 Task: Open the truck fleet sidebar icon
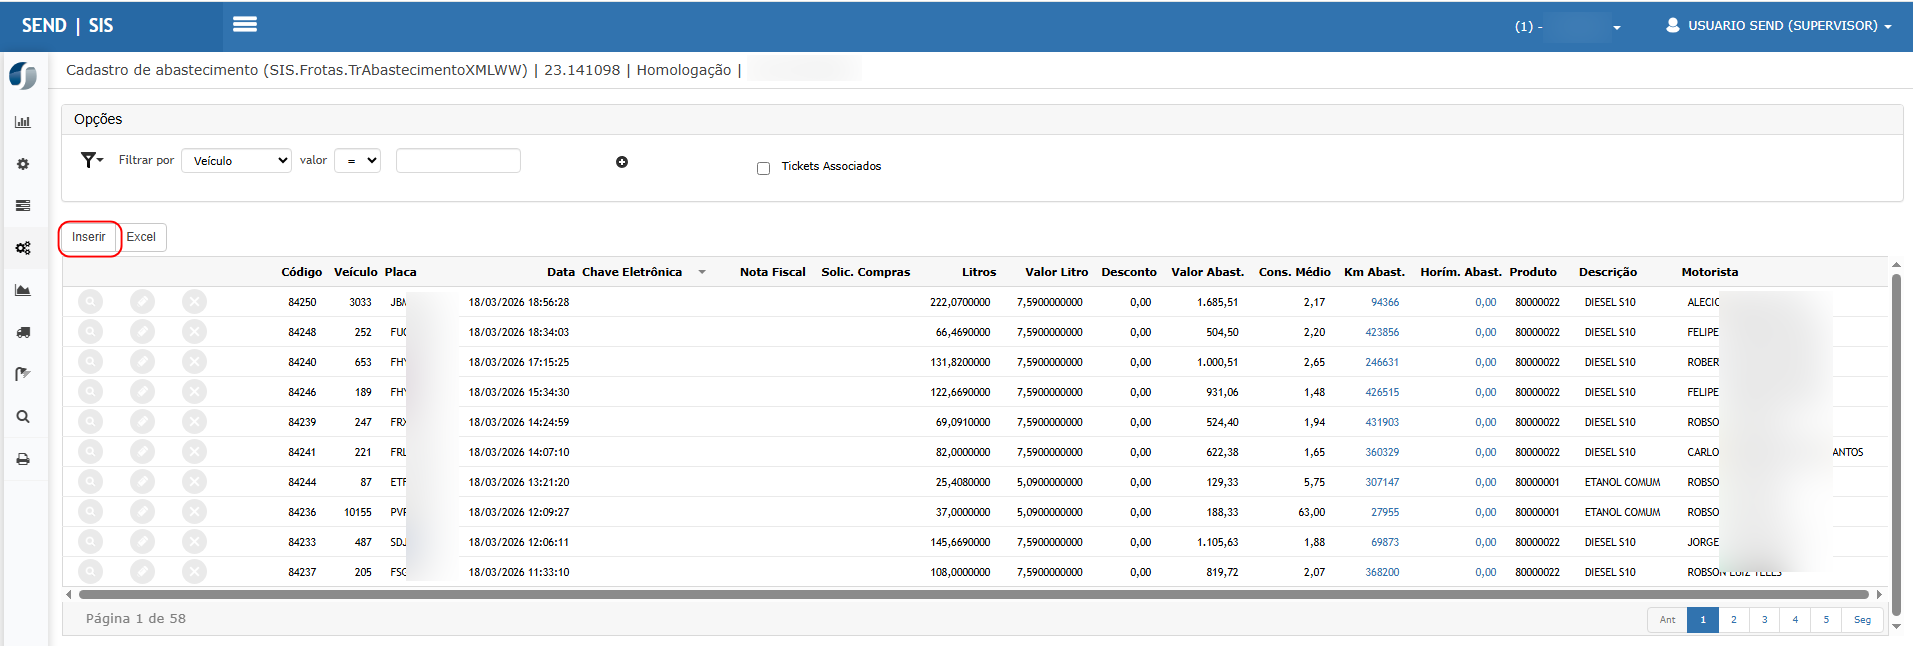(x=23, y=332)
